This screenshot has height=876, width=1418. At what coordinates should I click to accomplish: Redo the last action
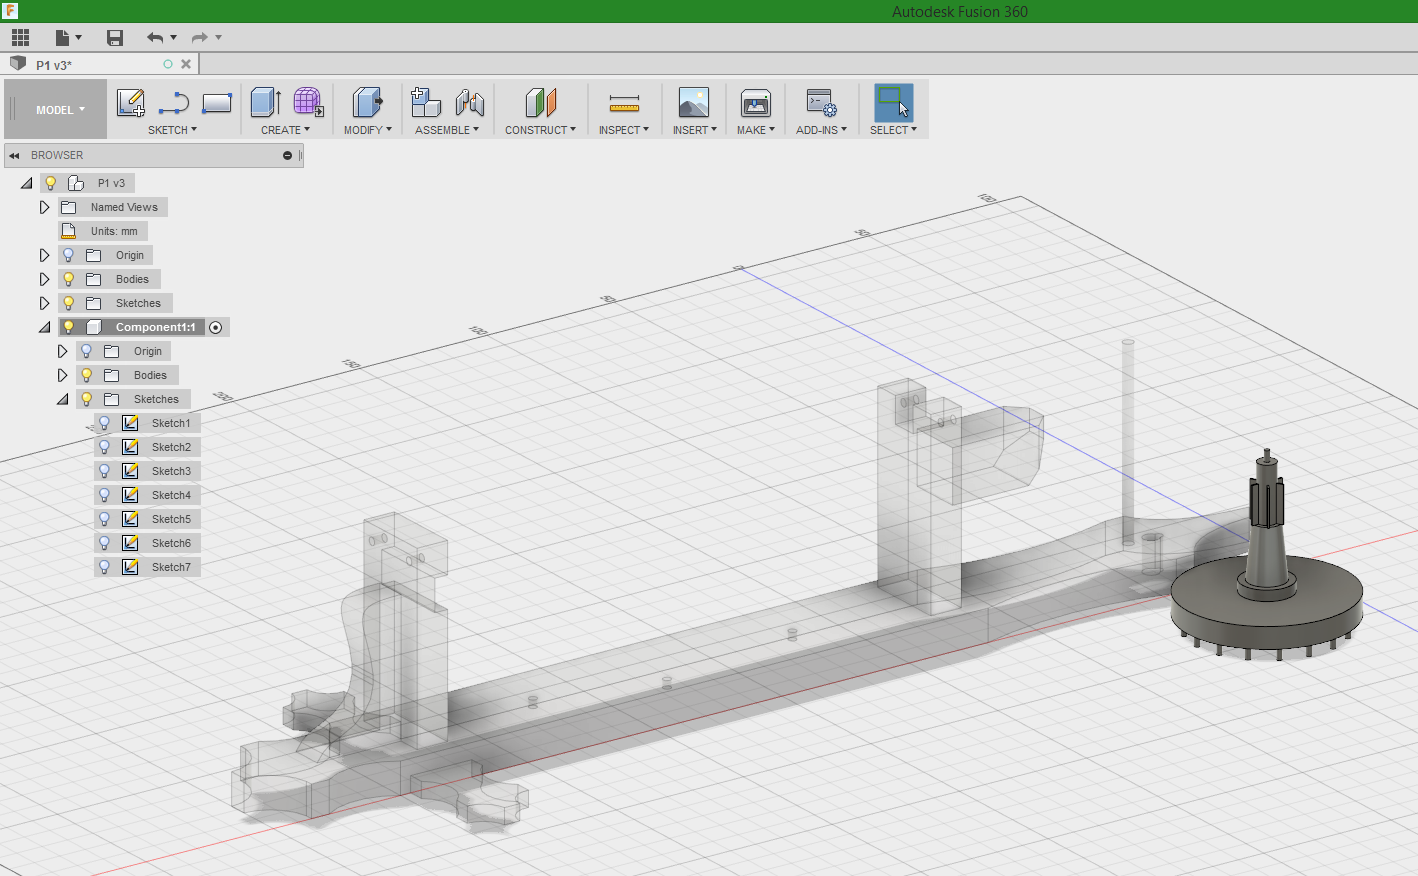[x=199, y=38]
